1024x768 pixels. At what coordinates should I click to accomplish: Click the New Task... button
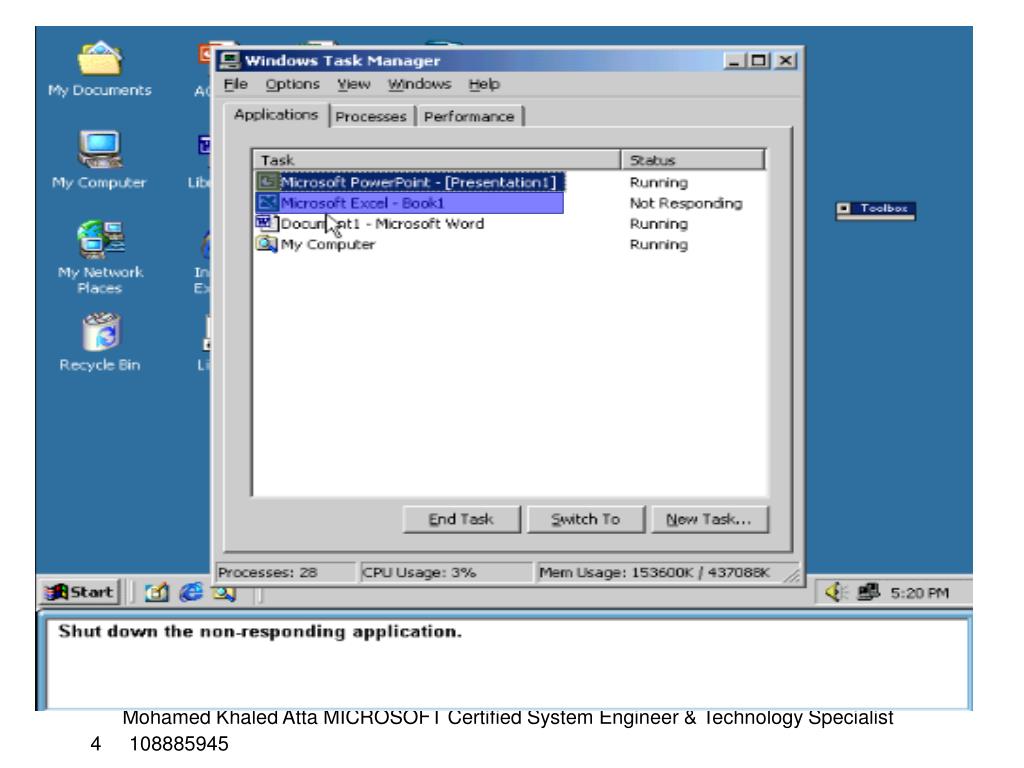point(709,520)
